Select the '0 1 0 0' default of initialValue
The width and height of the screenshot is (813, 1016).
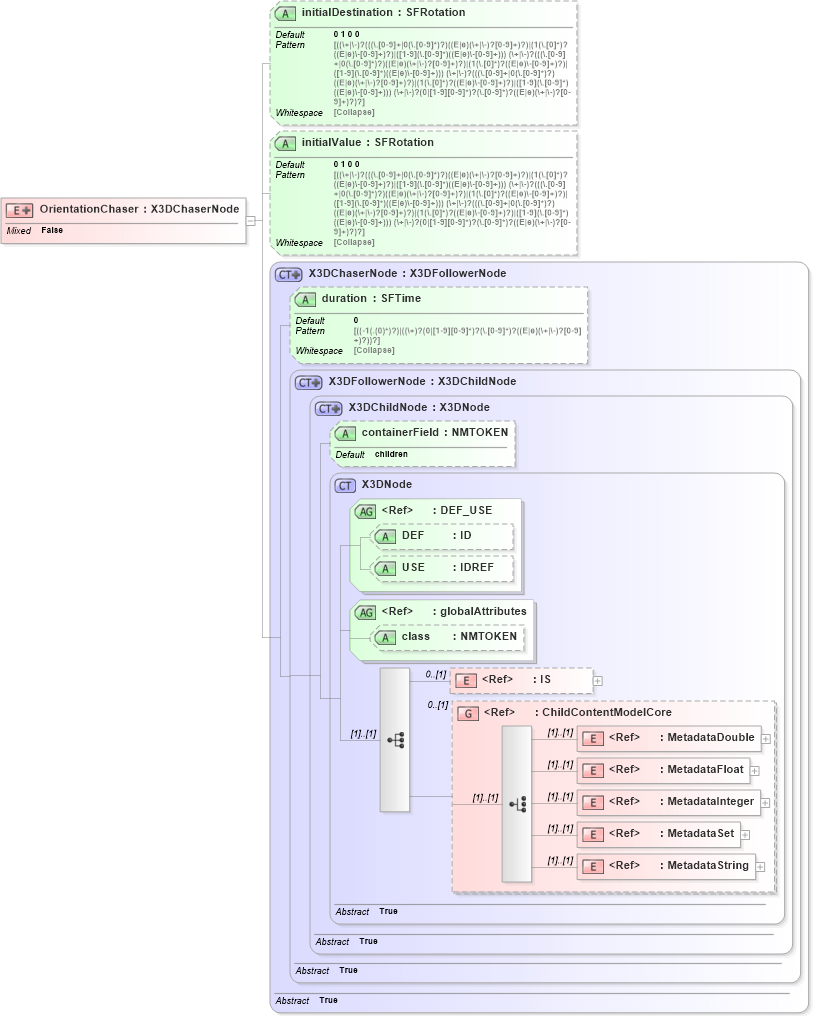click(x=347, y=165)
